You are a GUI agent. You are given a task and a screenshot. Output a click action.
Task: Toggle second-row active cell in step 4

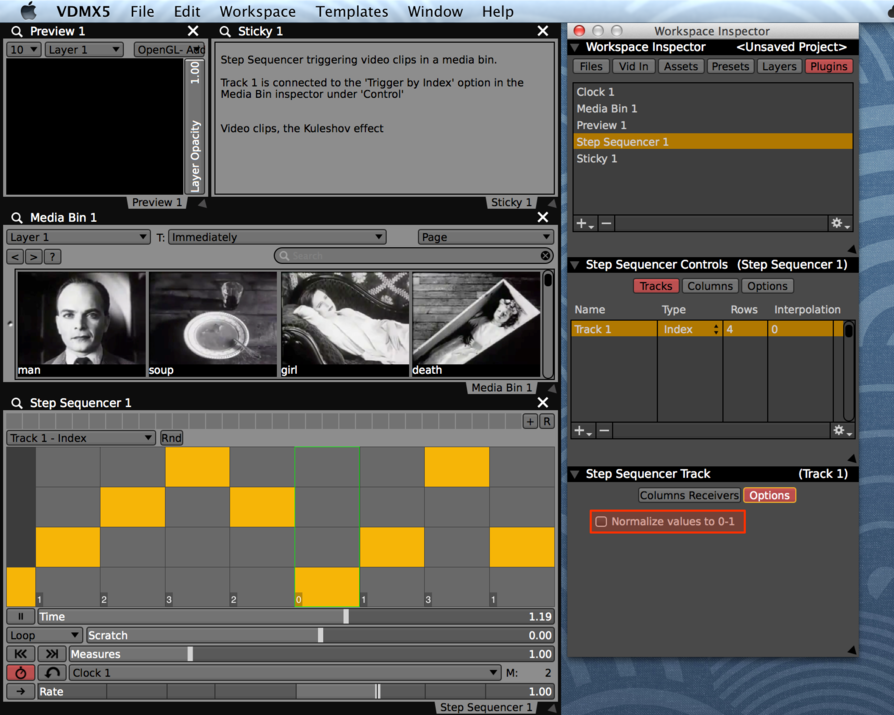click(x=262, y=507)
